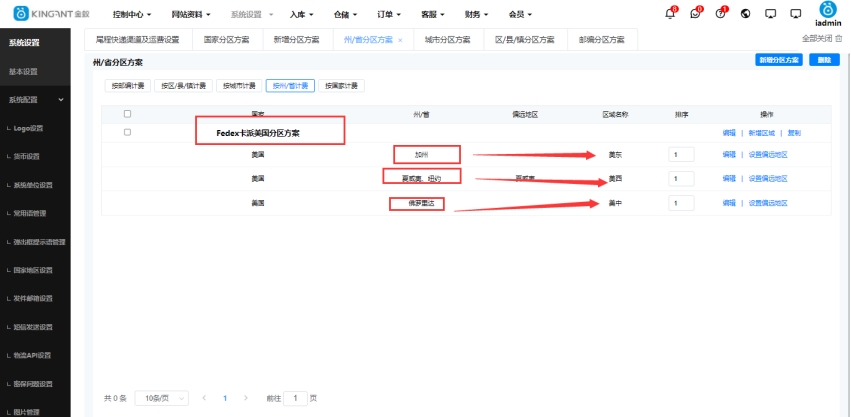Open the notification bell icon
851x417 pixels.
(x=670, y=14)
